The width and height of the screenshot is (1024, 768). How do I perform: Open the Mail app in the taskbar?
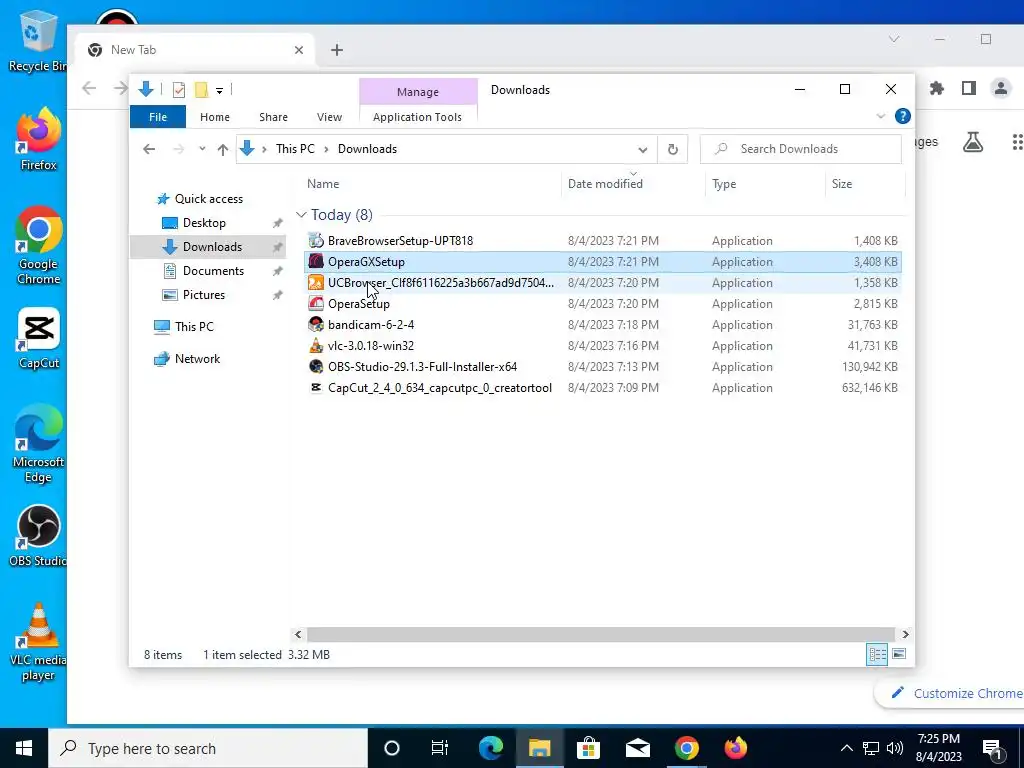pos(637,748)
